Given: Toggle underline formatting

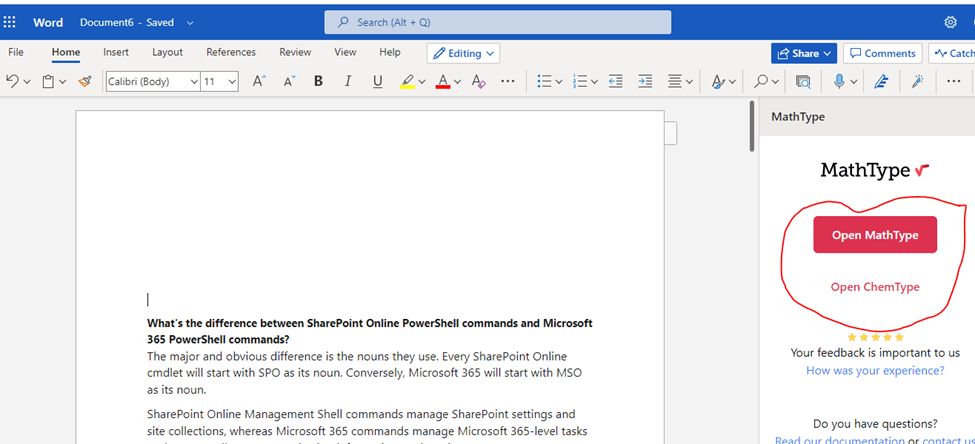Looking at the screenshot, I should pos(377,81).
